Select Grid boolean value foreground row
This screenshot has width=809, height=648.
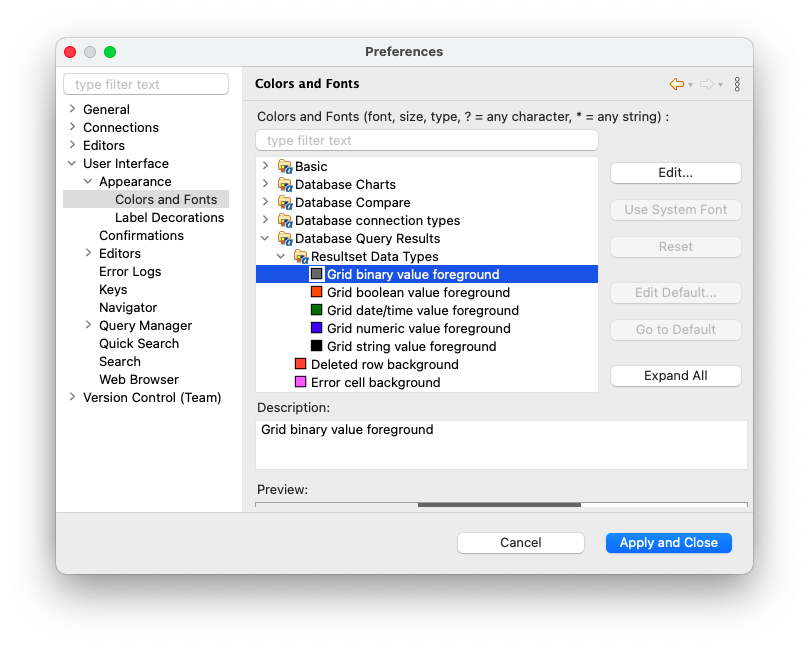tap(418, 293)
